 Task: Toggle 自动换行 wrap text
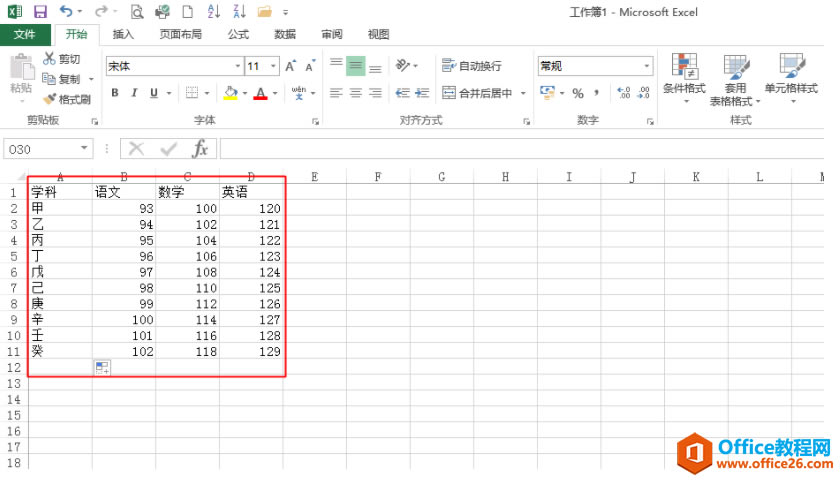click(472, 66)
